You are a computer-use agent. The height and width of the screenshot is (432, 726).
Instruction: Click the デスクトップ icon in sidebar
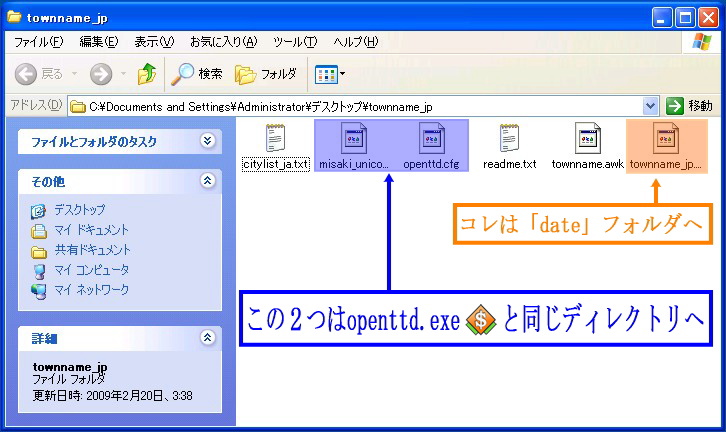(38, 211)
